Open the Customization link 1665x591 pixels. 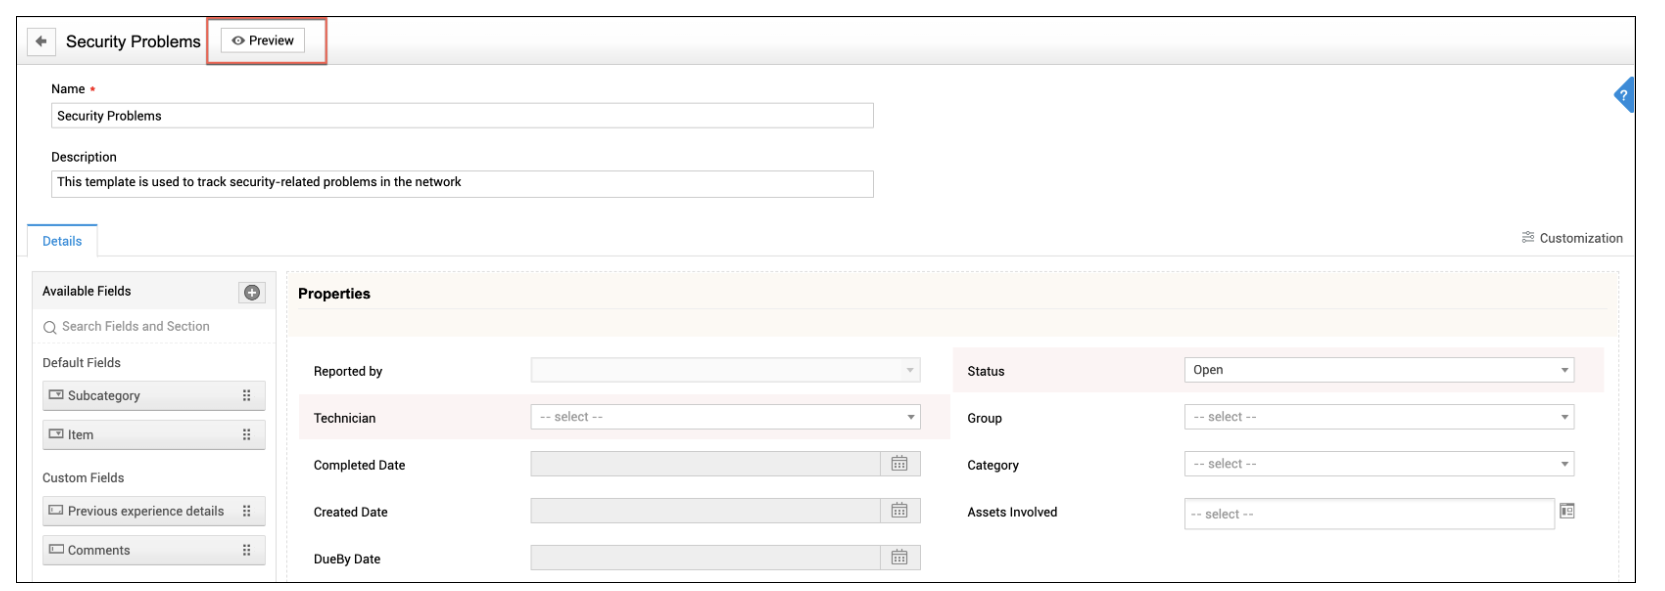click(x=1572, y=238)
